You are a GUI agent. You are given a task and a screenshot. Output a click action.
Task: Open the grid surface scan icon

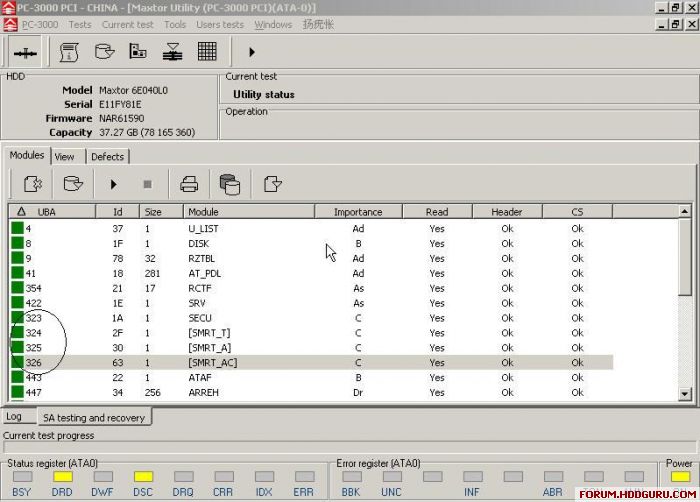pyautogui.click(x=207, y=51)
